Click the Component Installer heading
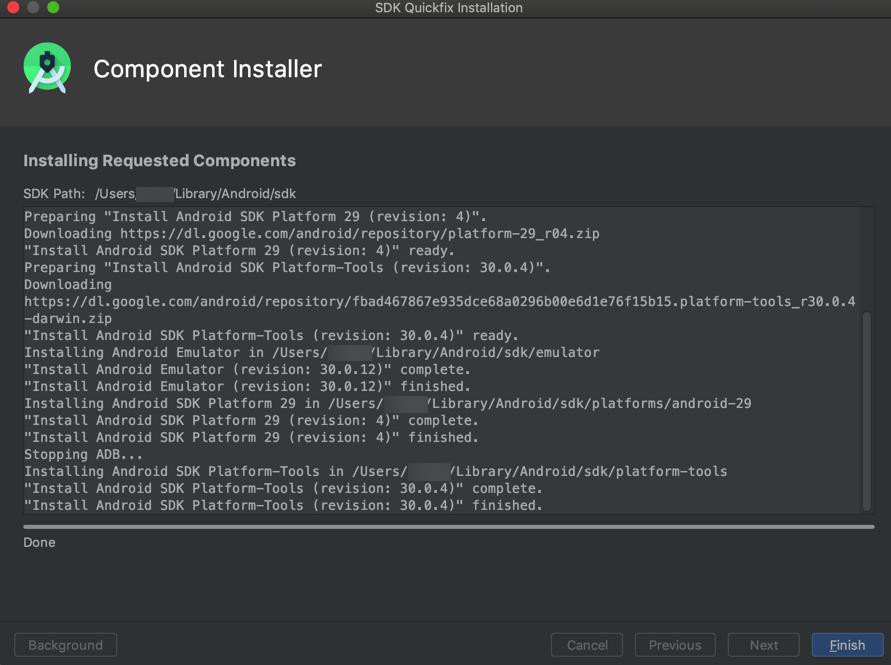The width and height of the screenshot is (891, 665). pyautogui.click(x=207, y=69)
